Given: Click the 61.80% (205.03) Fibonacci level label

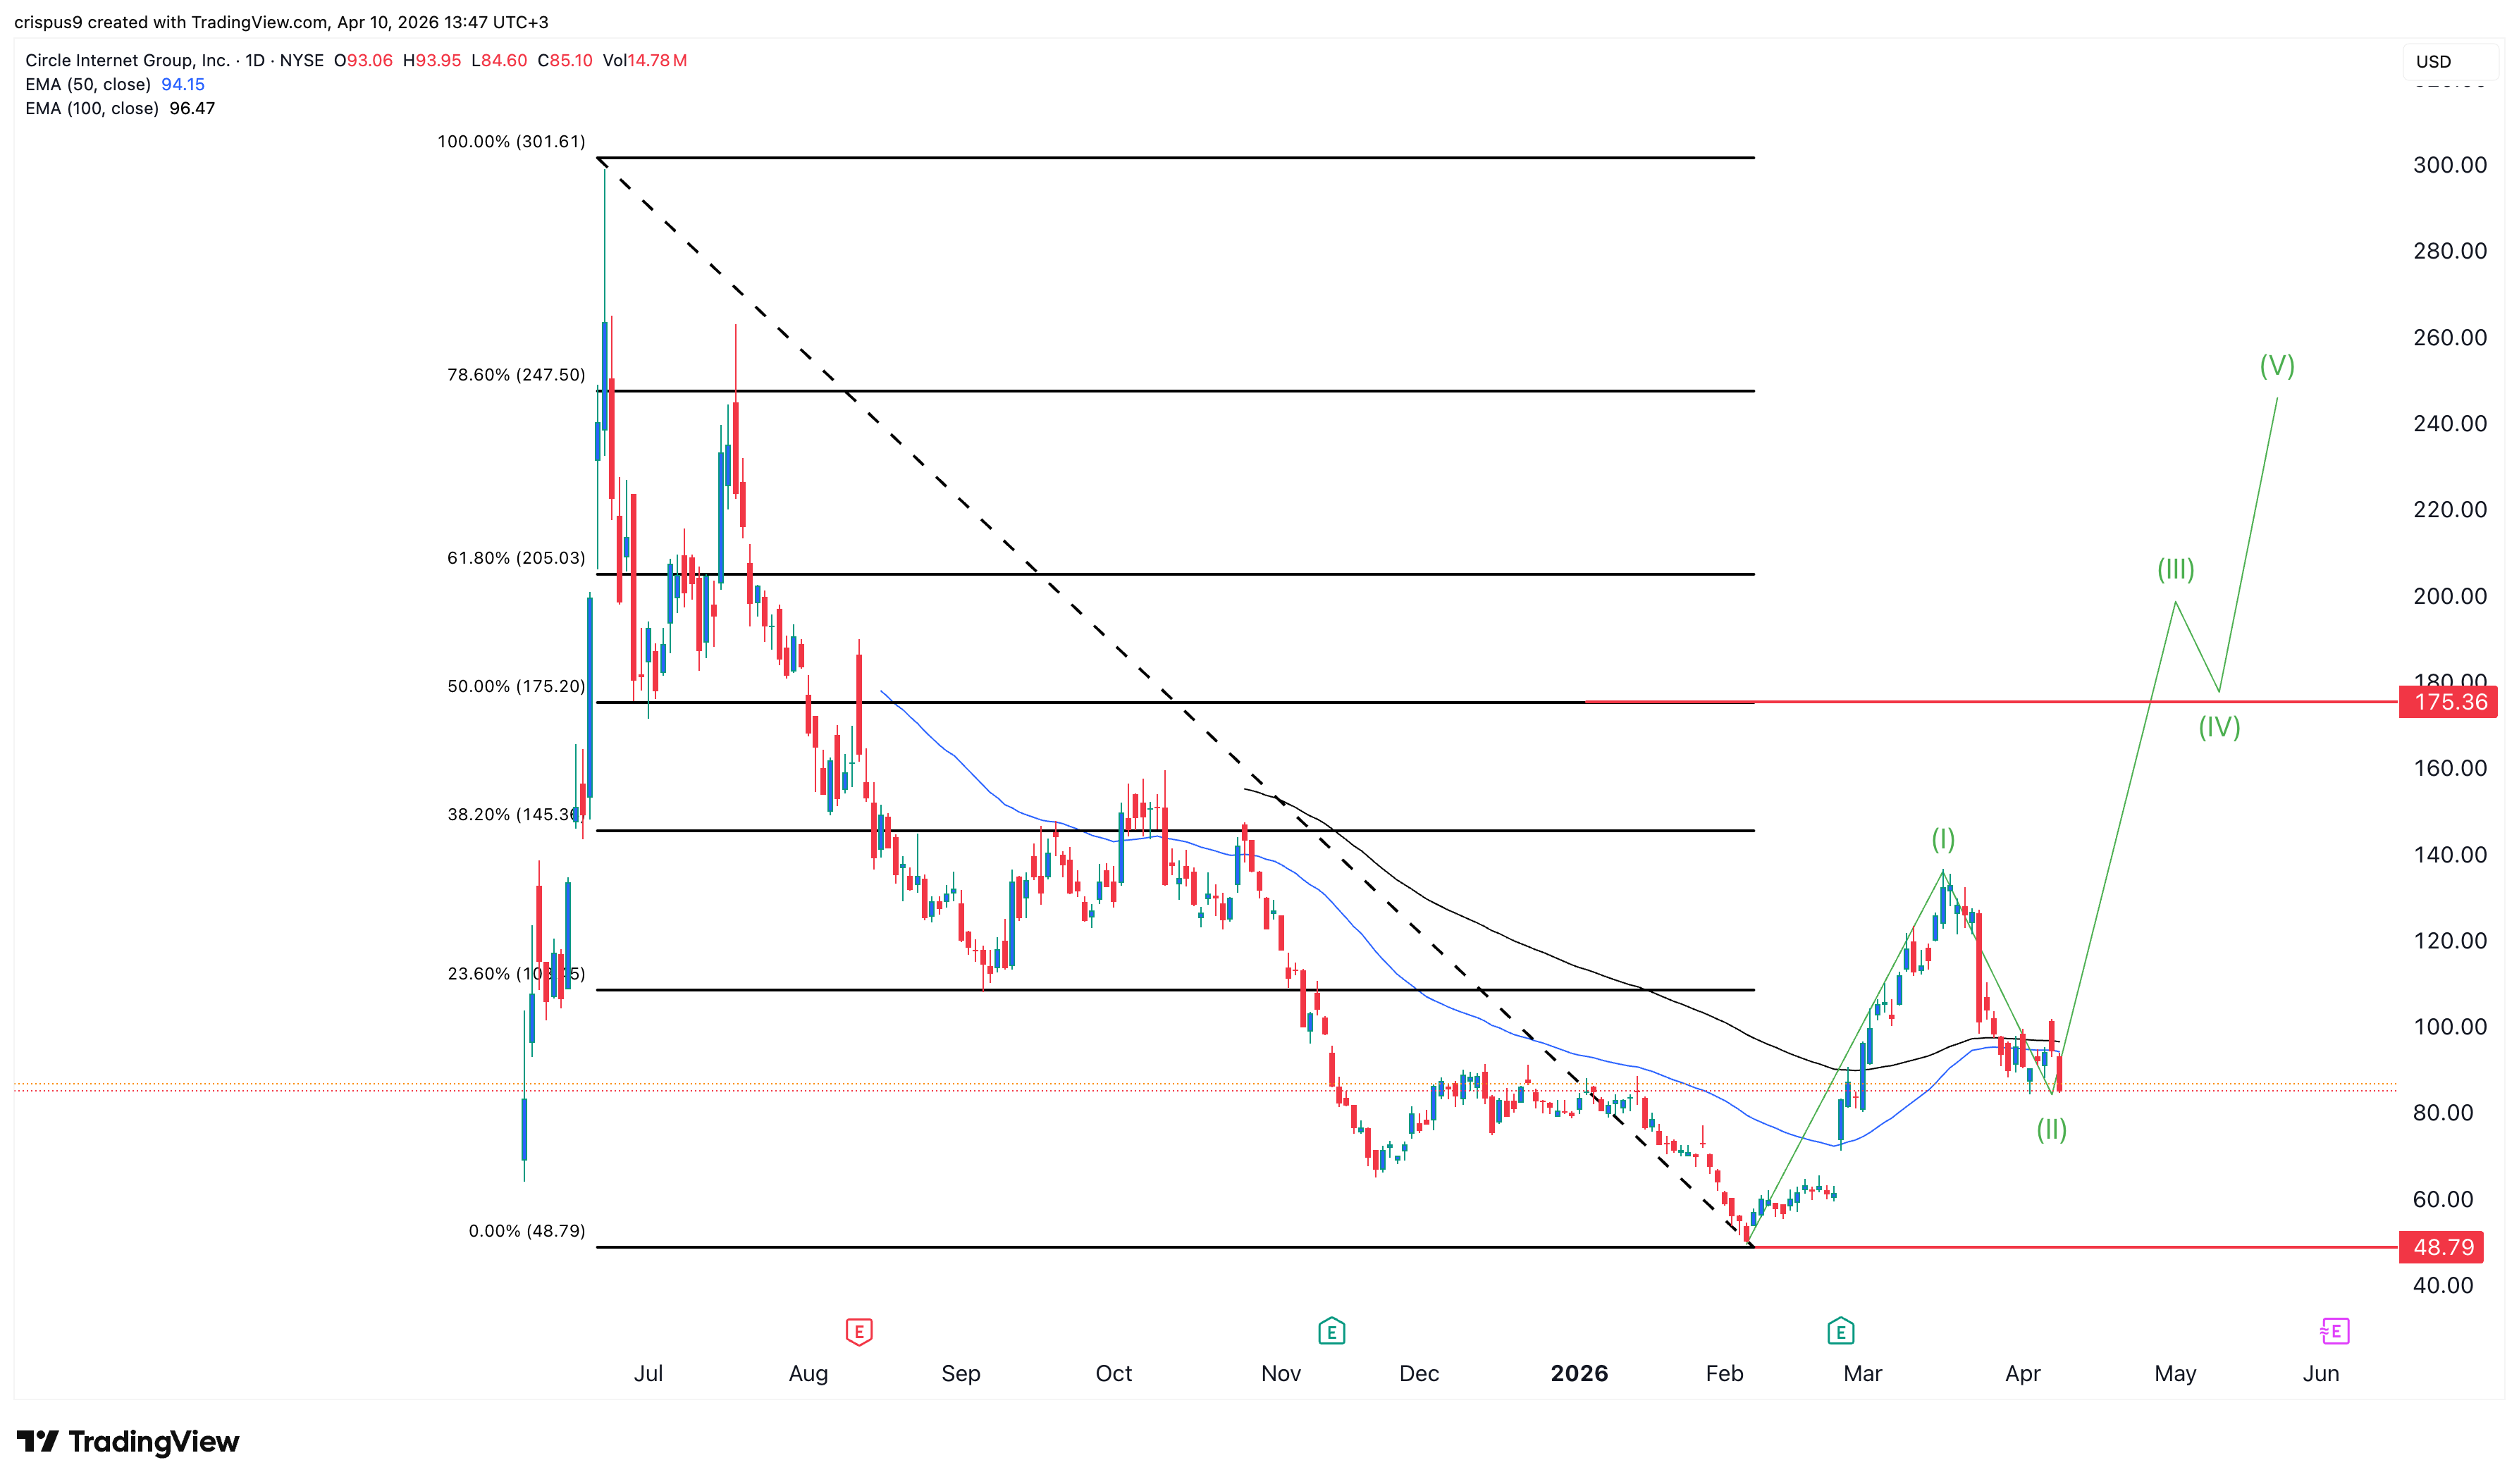Looking at the screenshot, I should [x=515, y=558].
